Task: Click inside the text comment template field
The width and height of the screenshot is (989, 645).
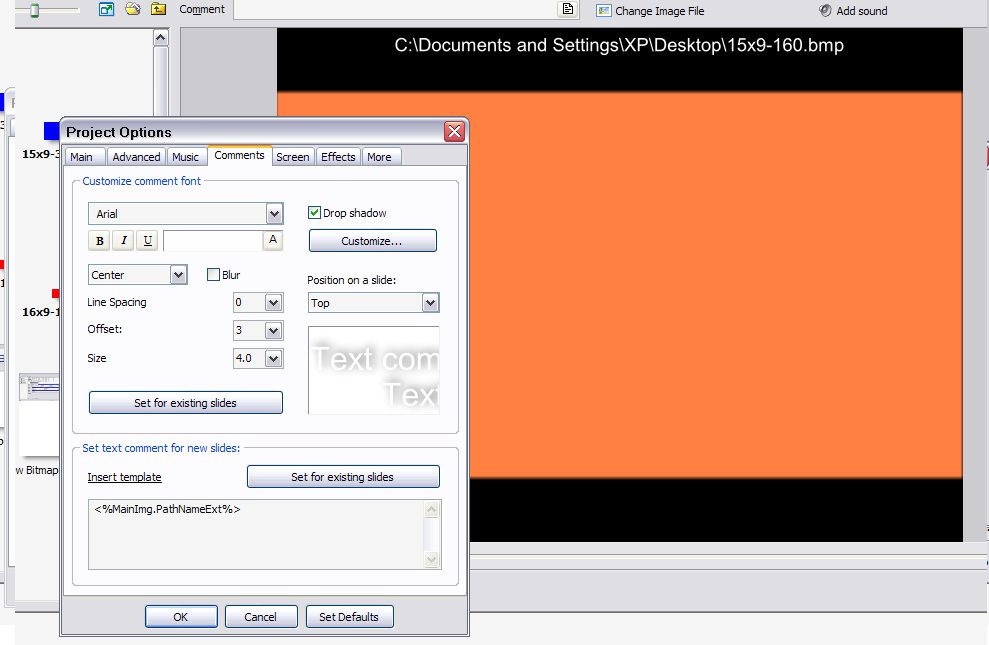Action: tap(255, 534)
